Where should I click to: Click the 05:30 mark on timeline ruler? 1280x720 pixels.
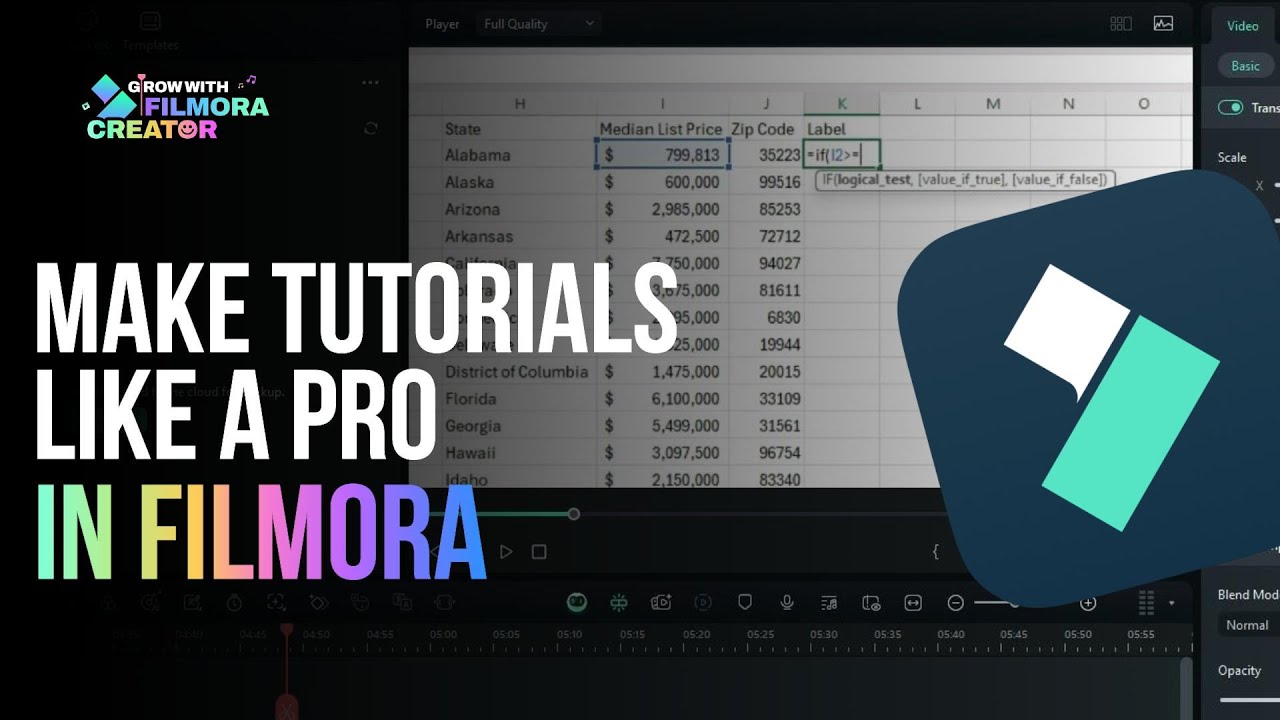point(823,634)
